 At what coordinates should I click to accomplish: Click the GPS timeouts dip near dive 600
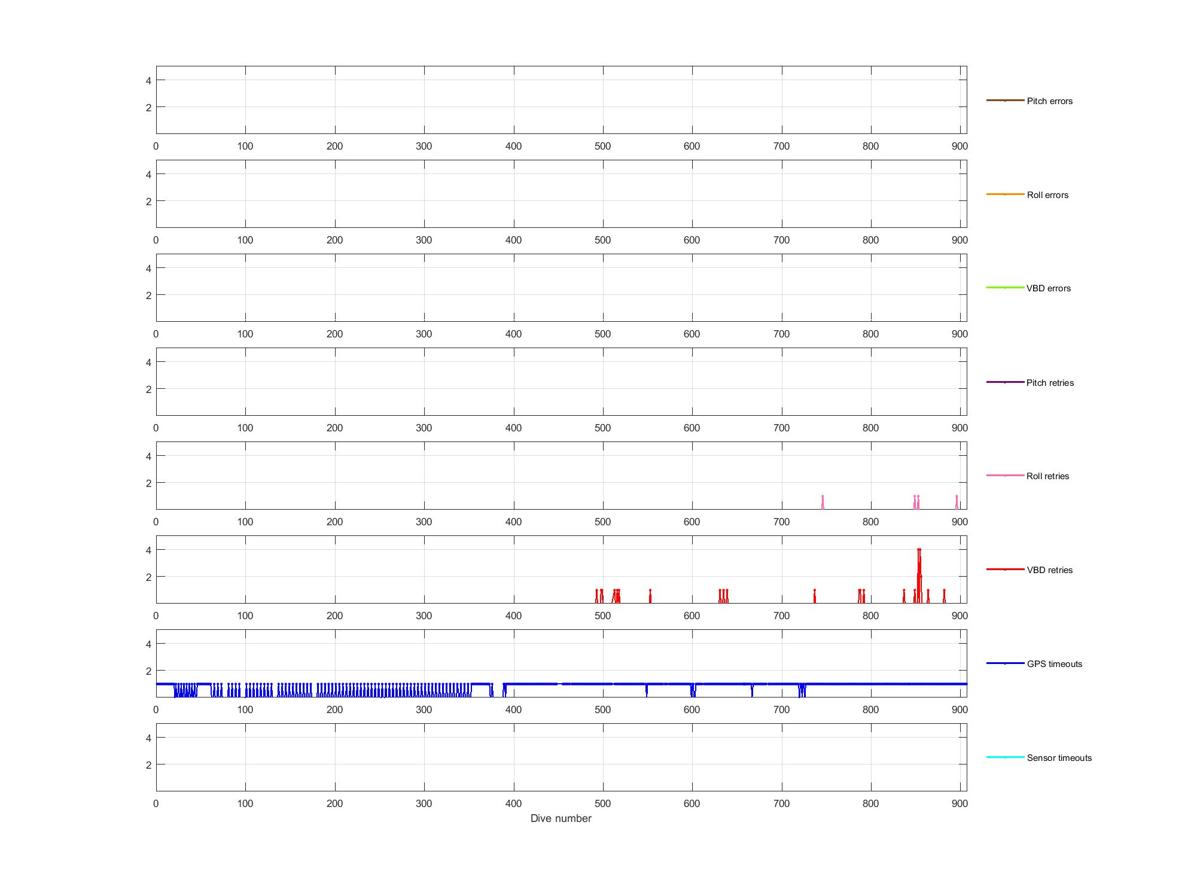[x=692, y=690]
